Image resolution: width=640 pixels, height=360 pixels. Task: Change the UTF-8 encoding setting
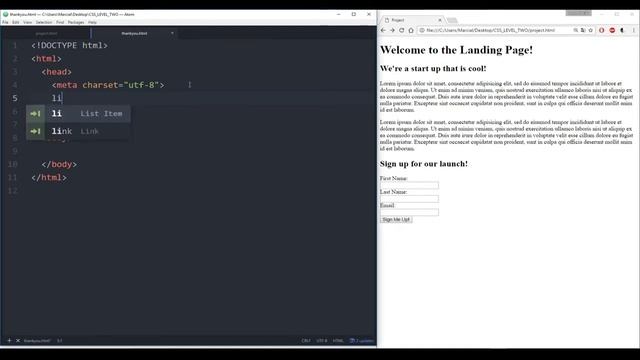tap(322, 341)
